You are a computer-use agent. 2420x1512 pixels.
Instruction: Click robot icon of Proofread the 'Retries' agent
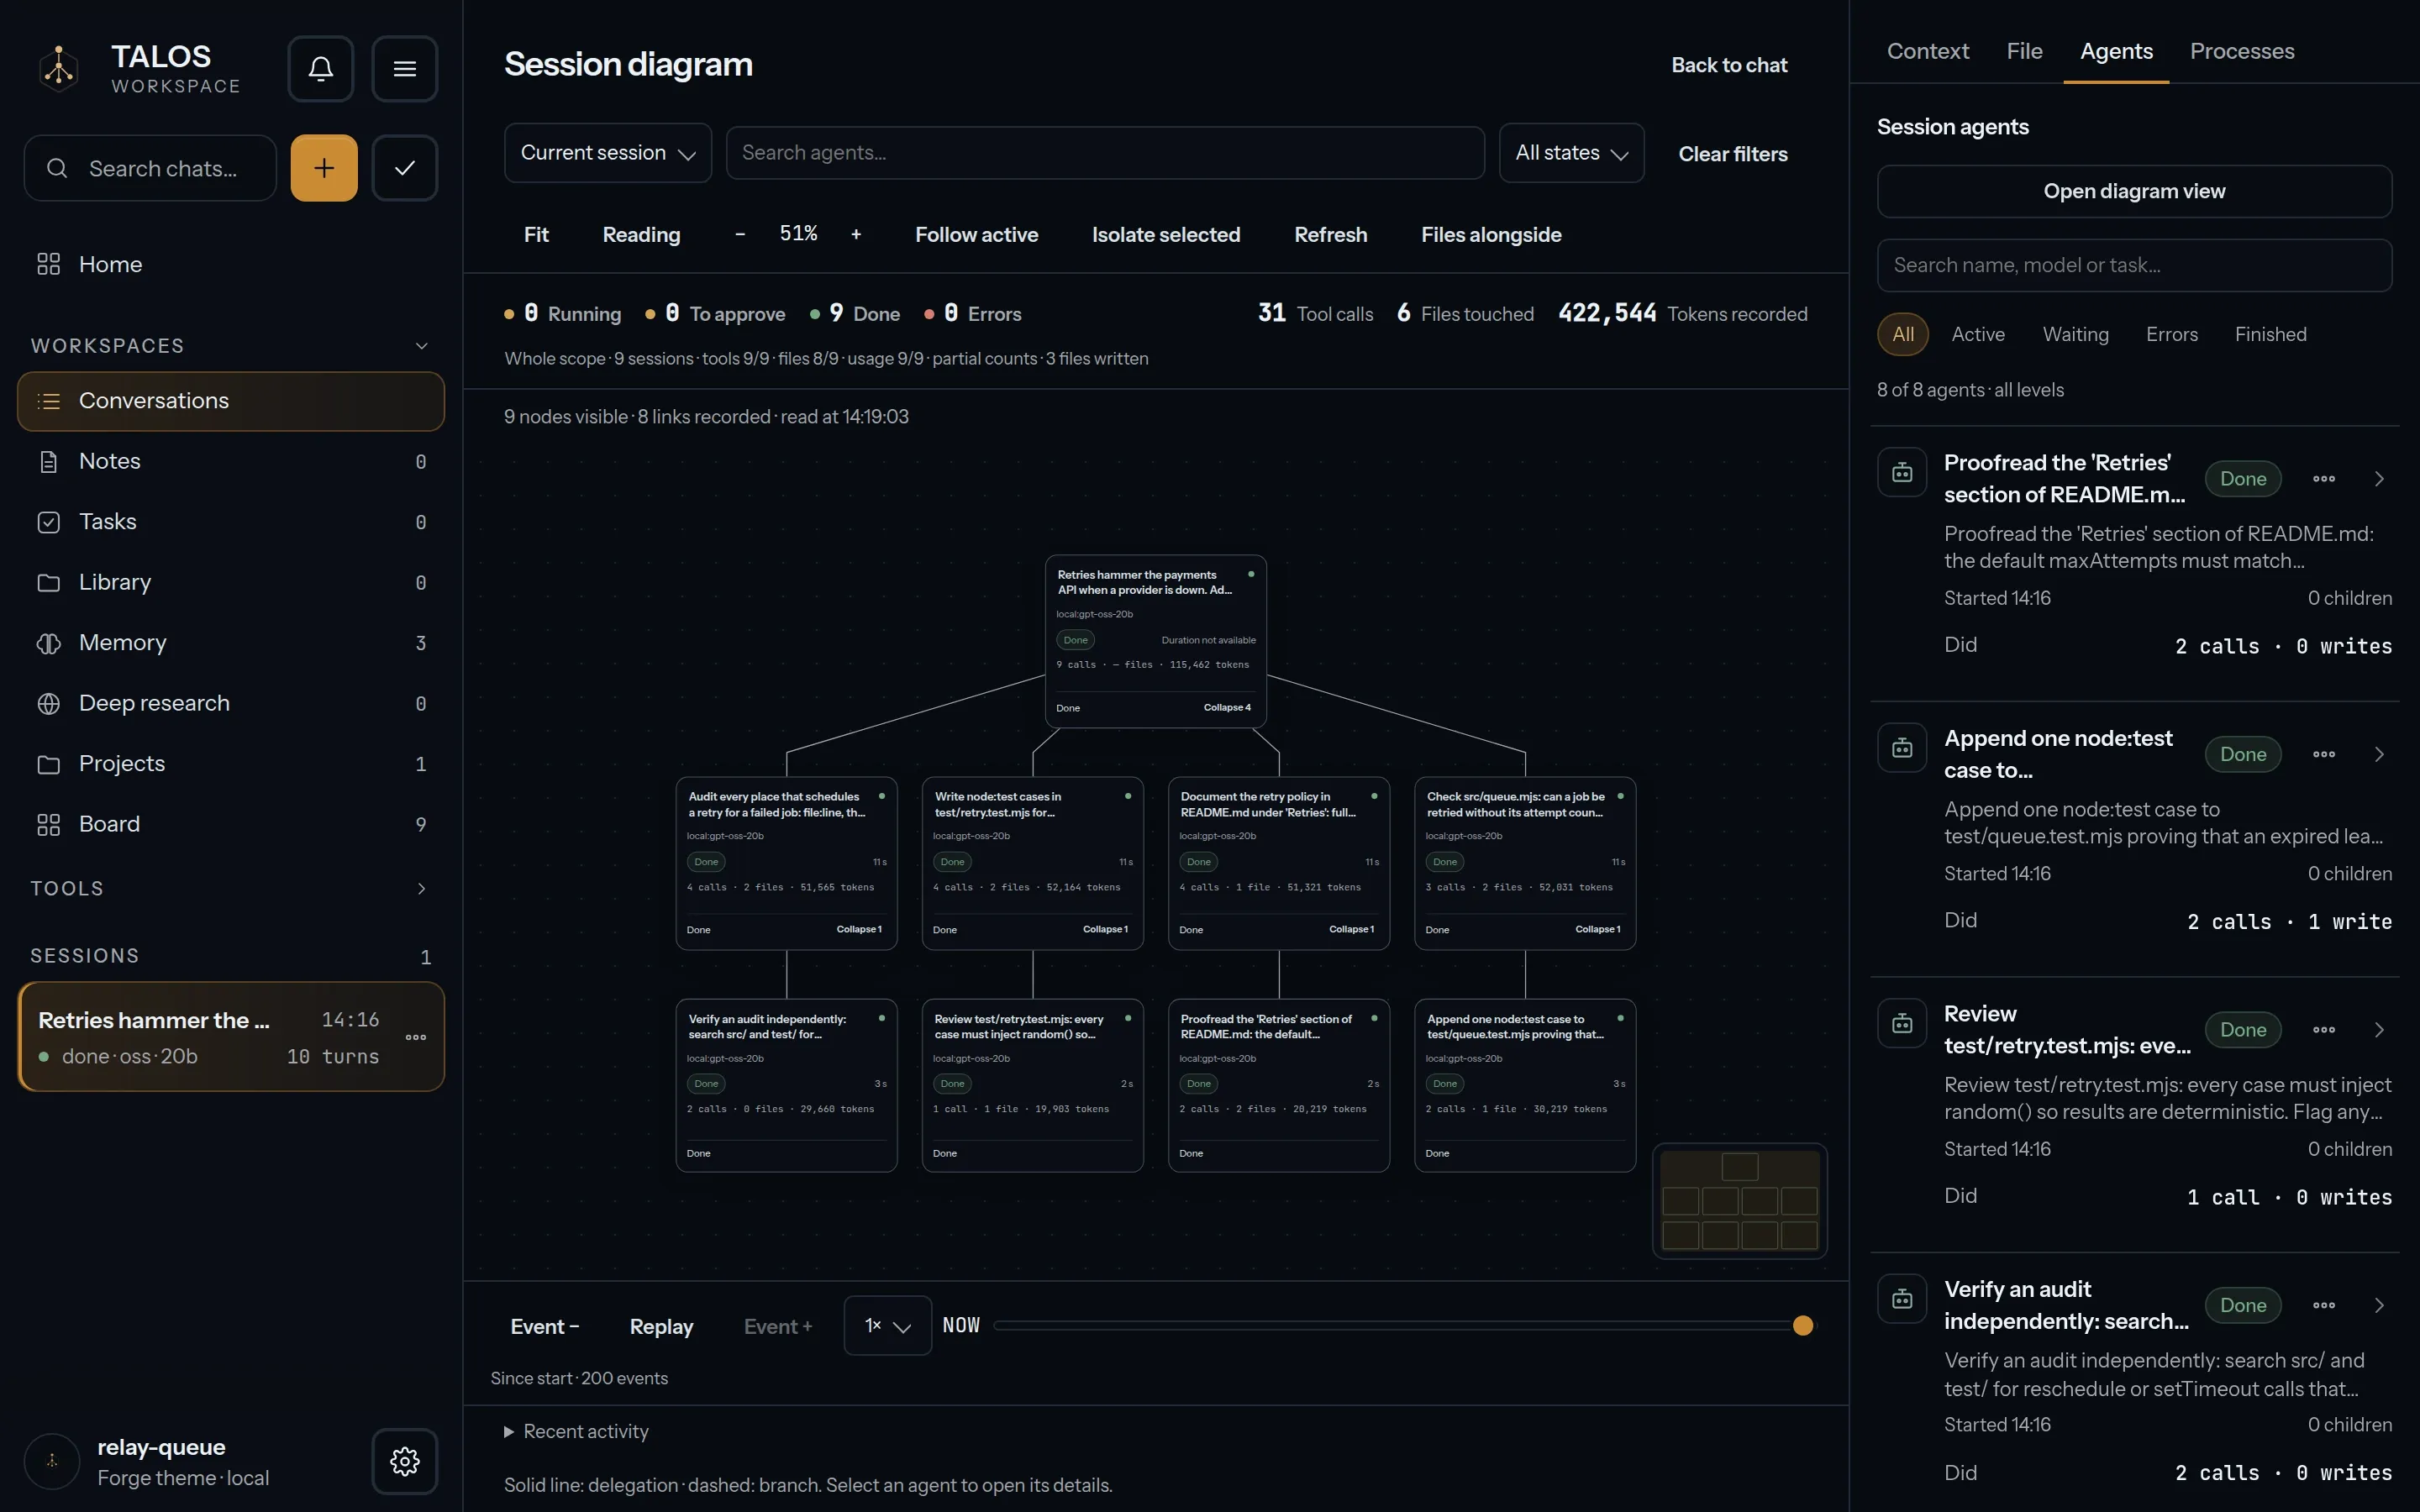[1902, 472]
